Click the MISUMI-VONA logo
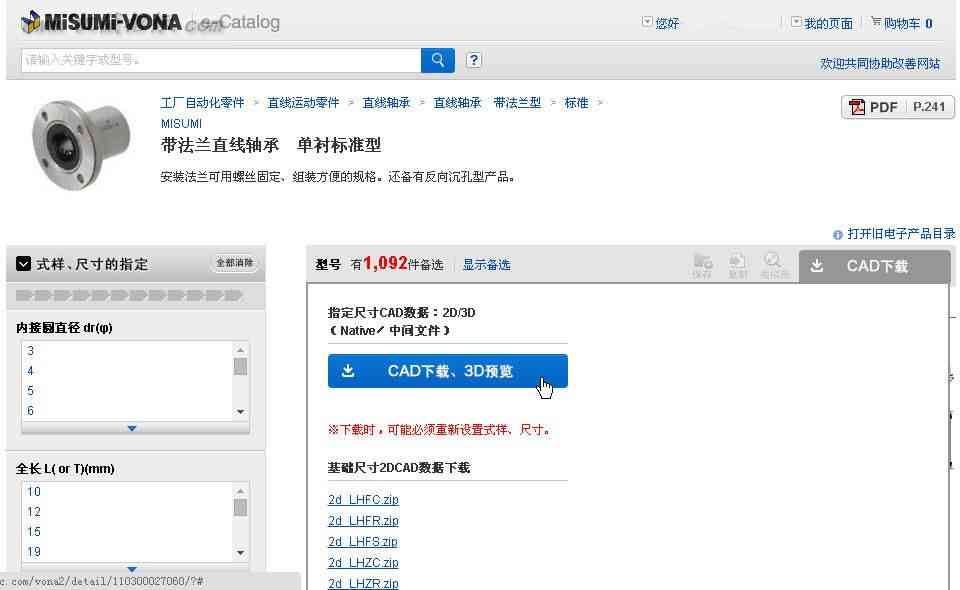 [x=101, y=23]
